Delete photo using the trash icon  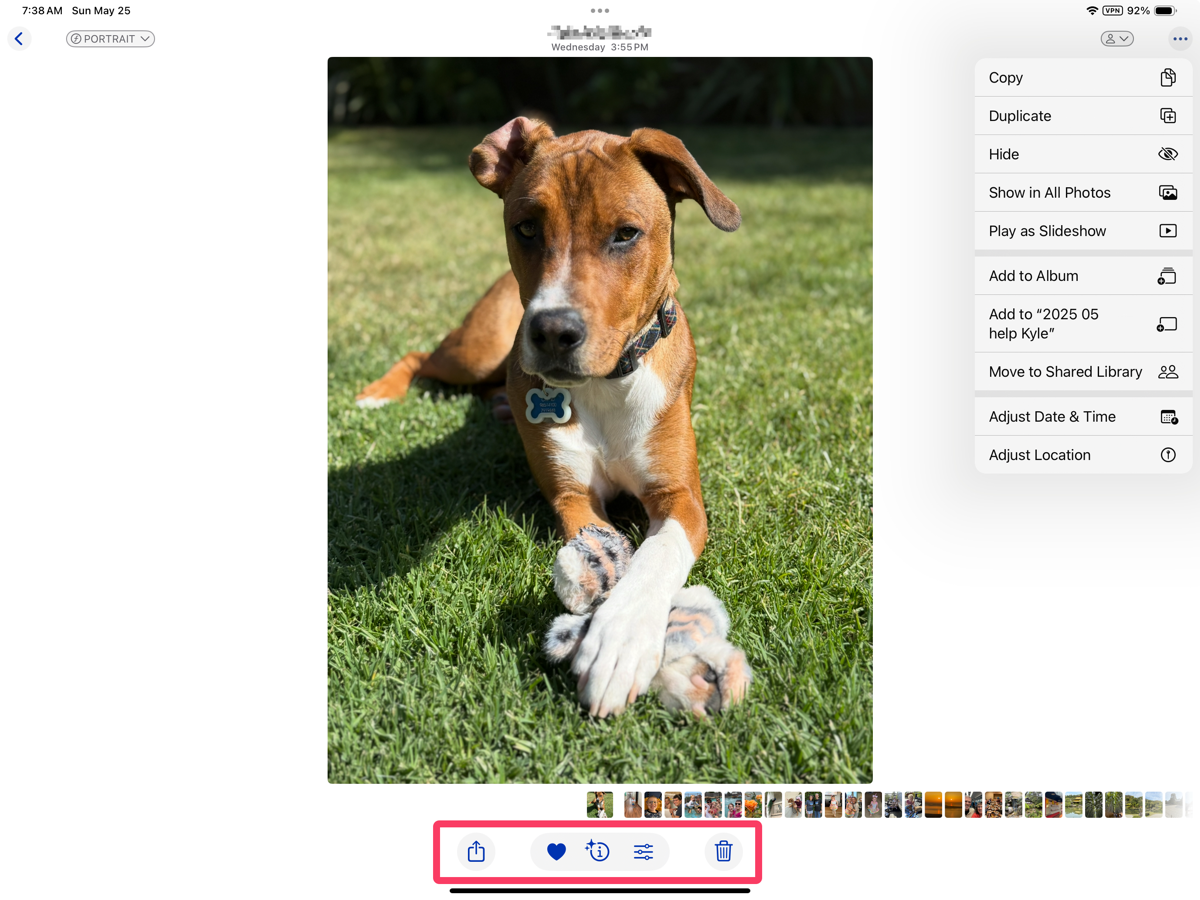click(x=724, y=851)
